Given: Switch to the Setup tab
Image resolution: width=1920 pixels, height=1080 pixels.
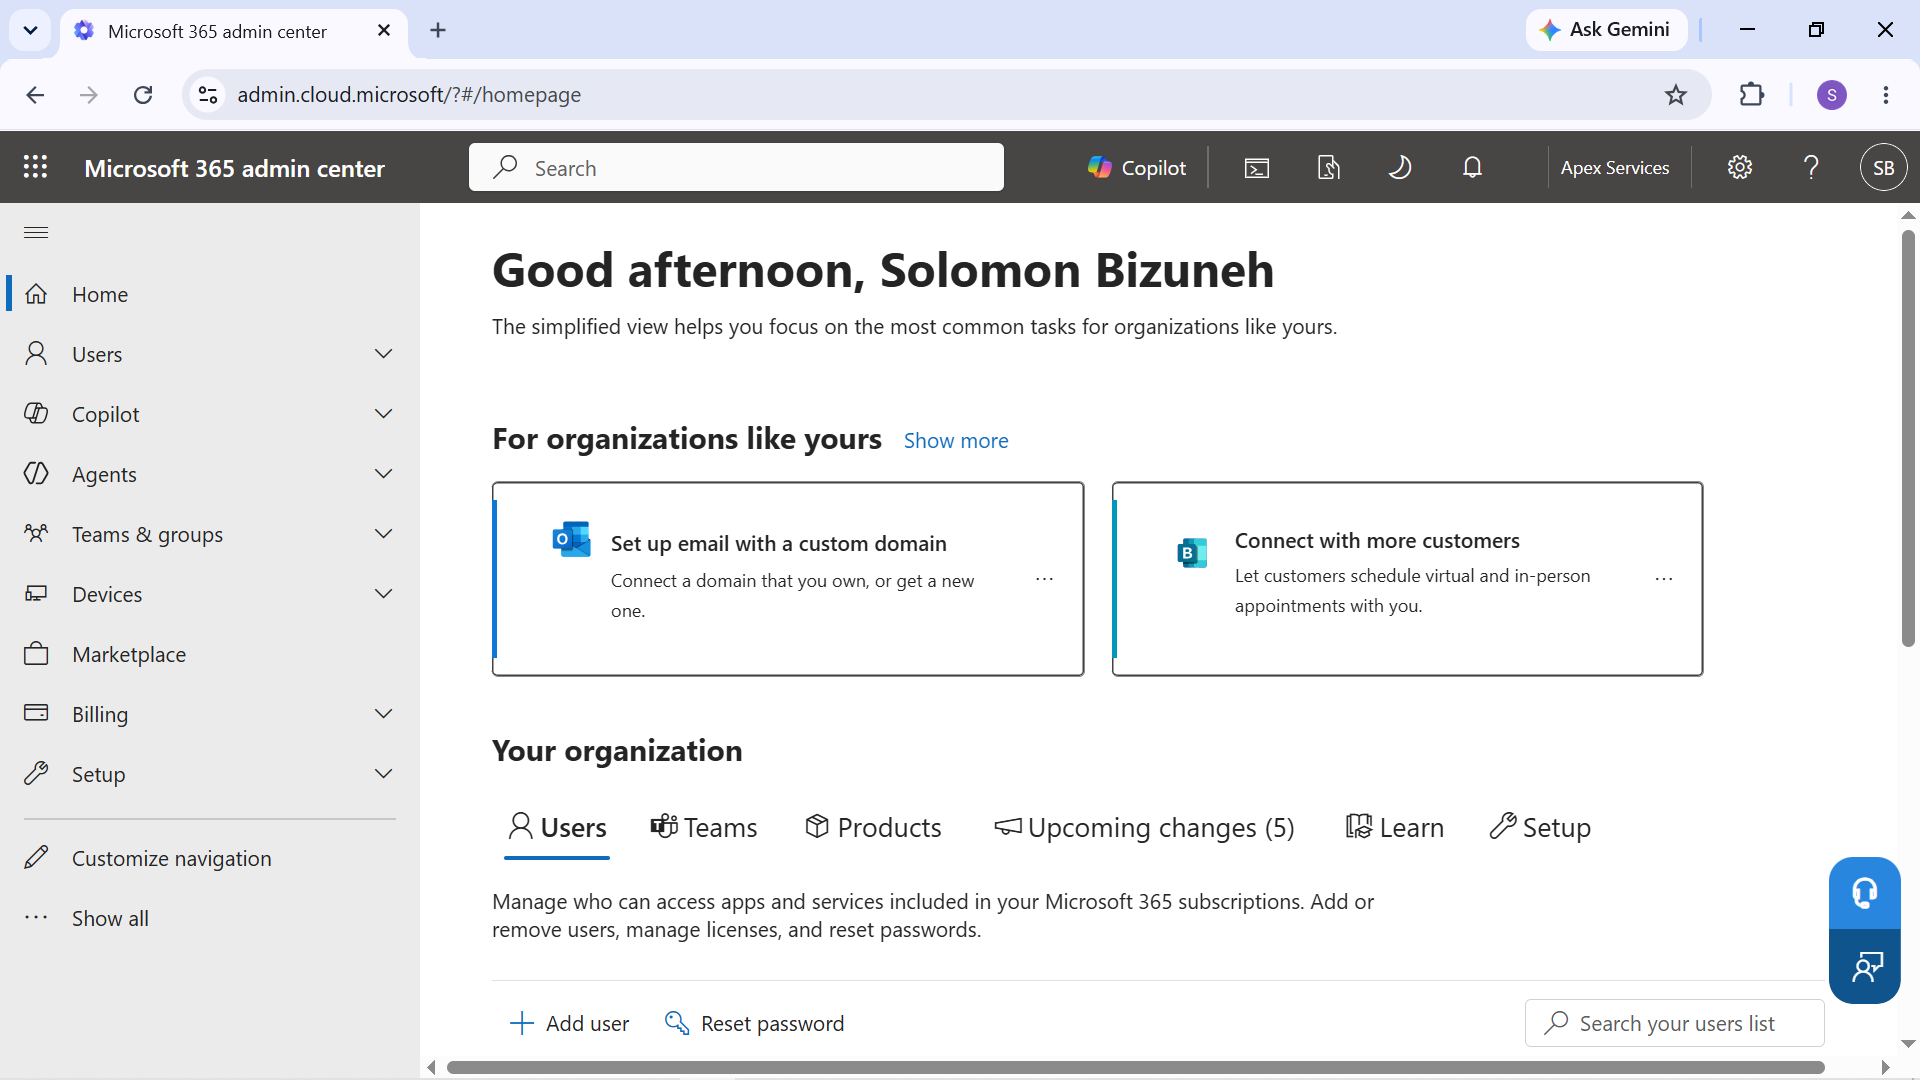Looking at the screenshot, I should point(1540,828).
